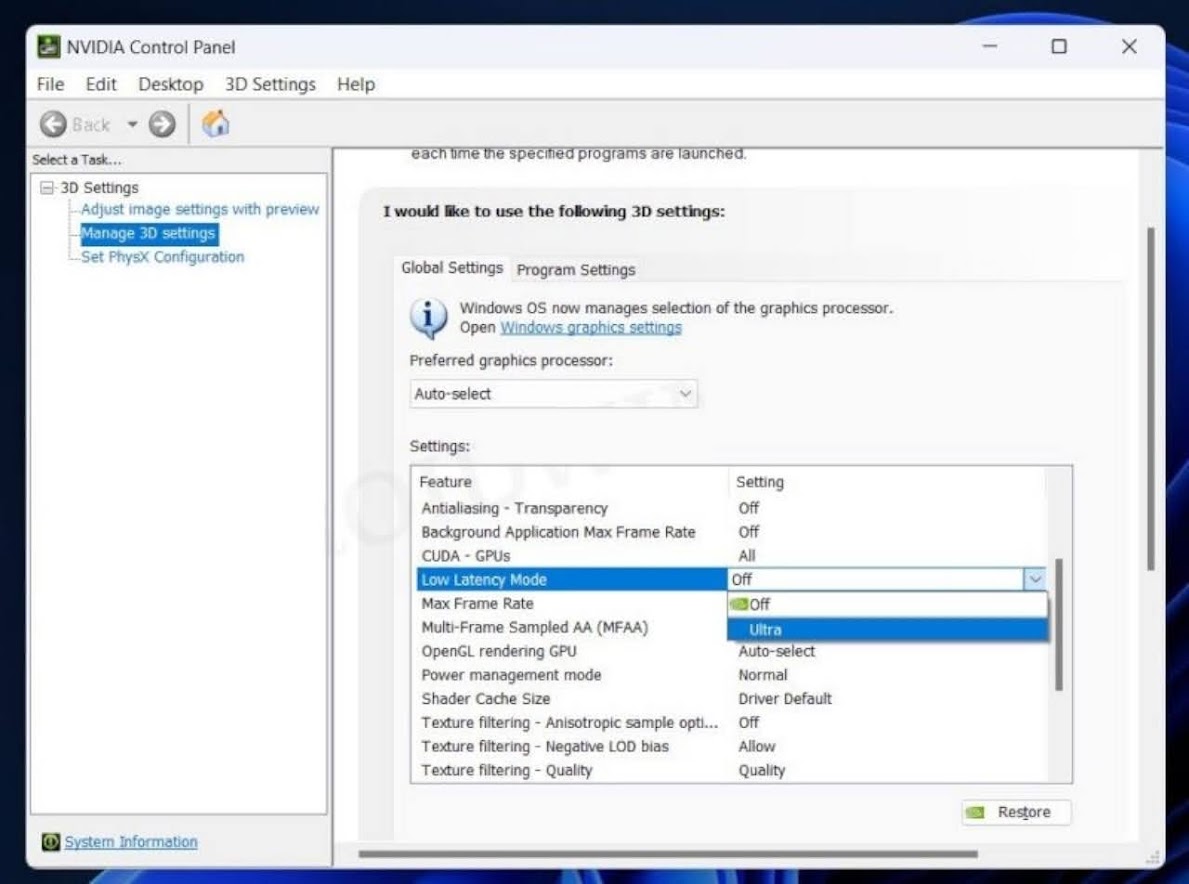This screenshot has height=884, width=1189.
Task: Click the System Information icon
Action: (x=51, y=842)
